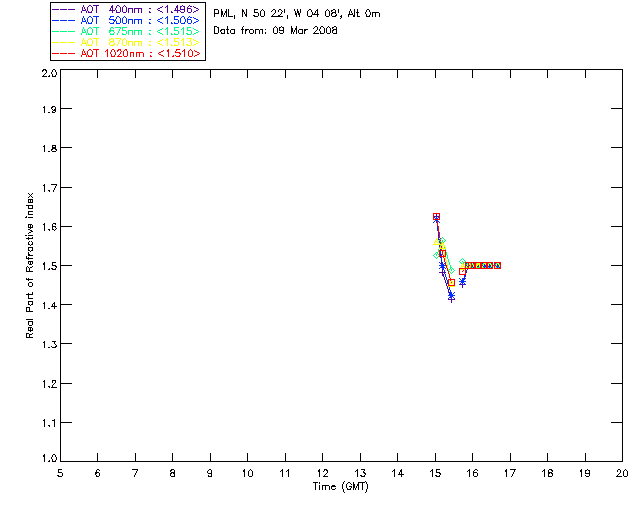Click the x-axis tick label 10

[x=247, y=473]
